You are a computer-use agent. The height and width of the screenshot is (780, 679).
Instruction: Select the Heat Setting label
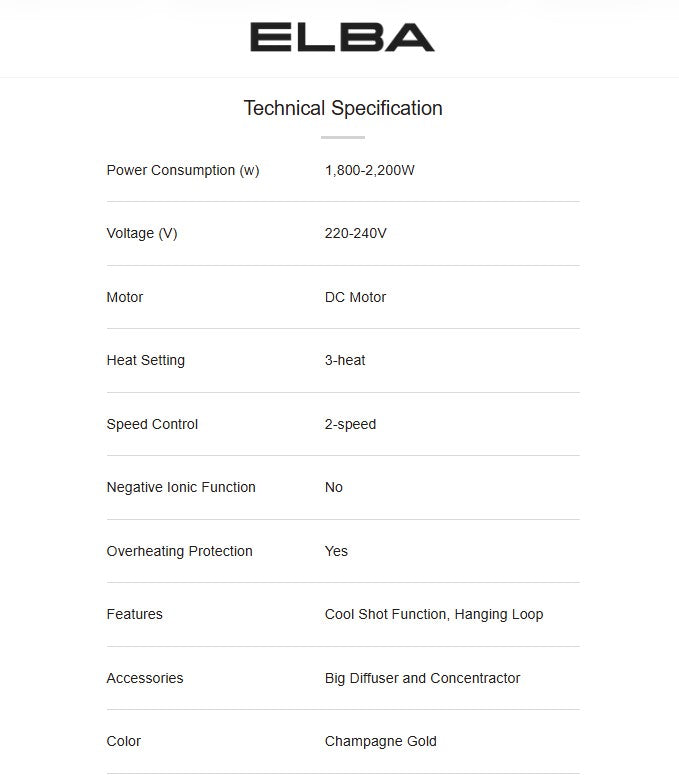146,360
